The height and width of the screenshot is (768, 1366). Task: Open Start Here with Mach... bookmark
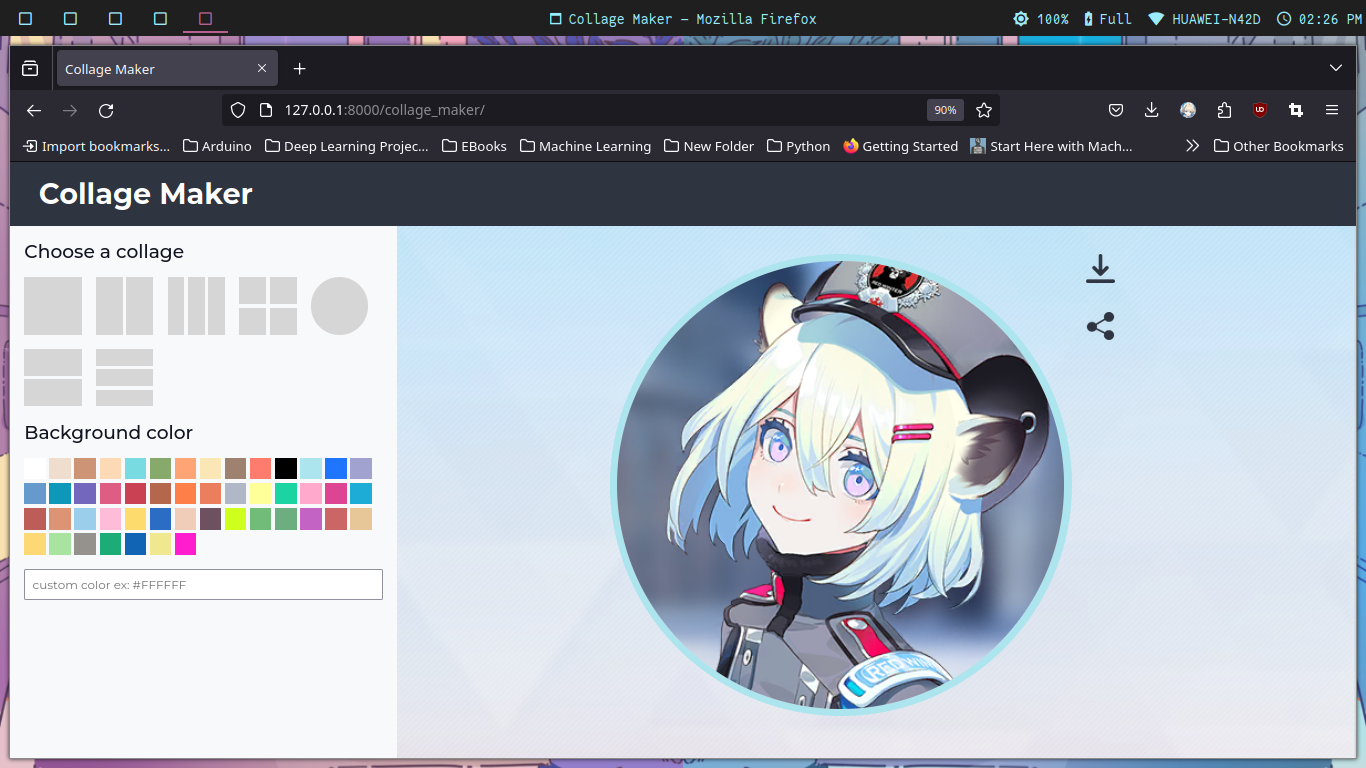tap(1051, 146)
